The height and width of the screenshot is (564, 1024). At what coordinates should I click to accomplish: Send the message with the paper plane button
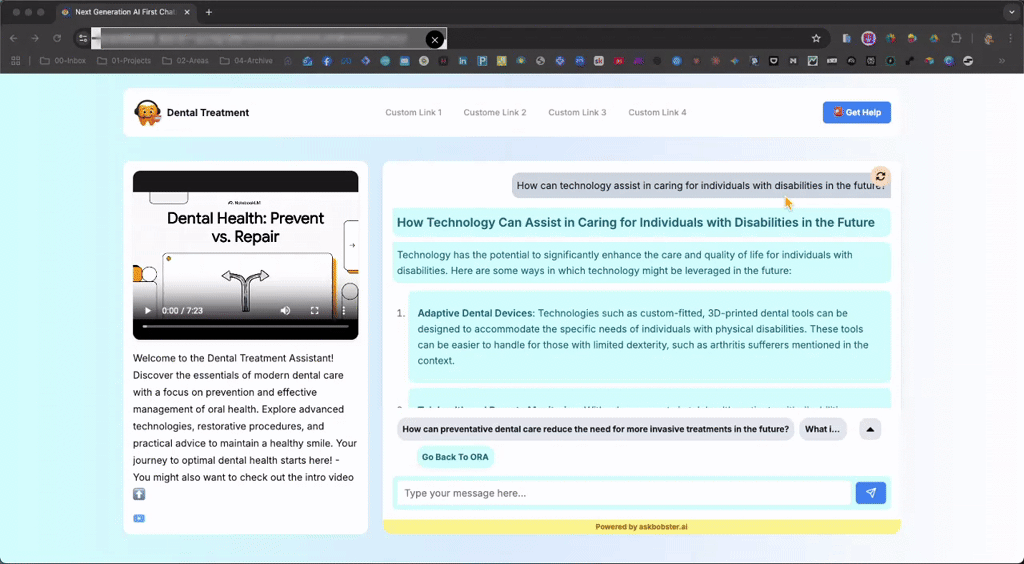point(871,493)
